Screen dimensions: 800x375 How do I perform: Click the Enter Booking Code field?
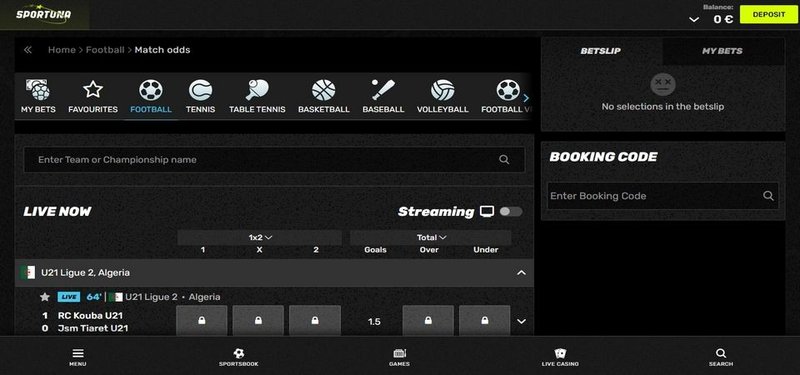pyautogui.click(x=663, y=196)
